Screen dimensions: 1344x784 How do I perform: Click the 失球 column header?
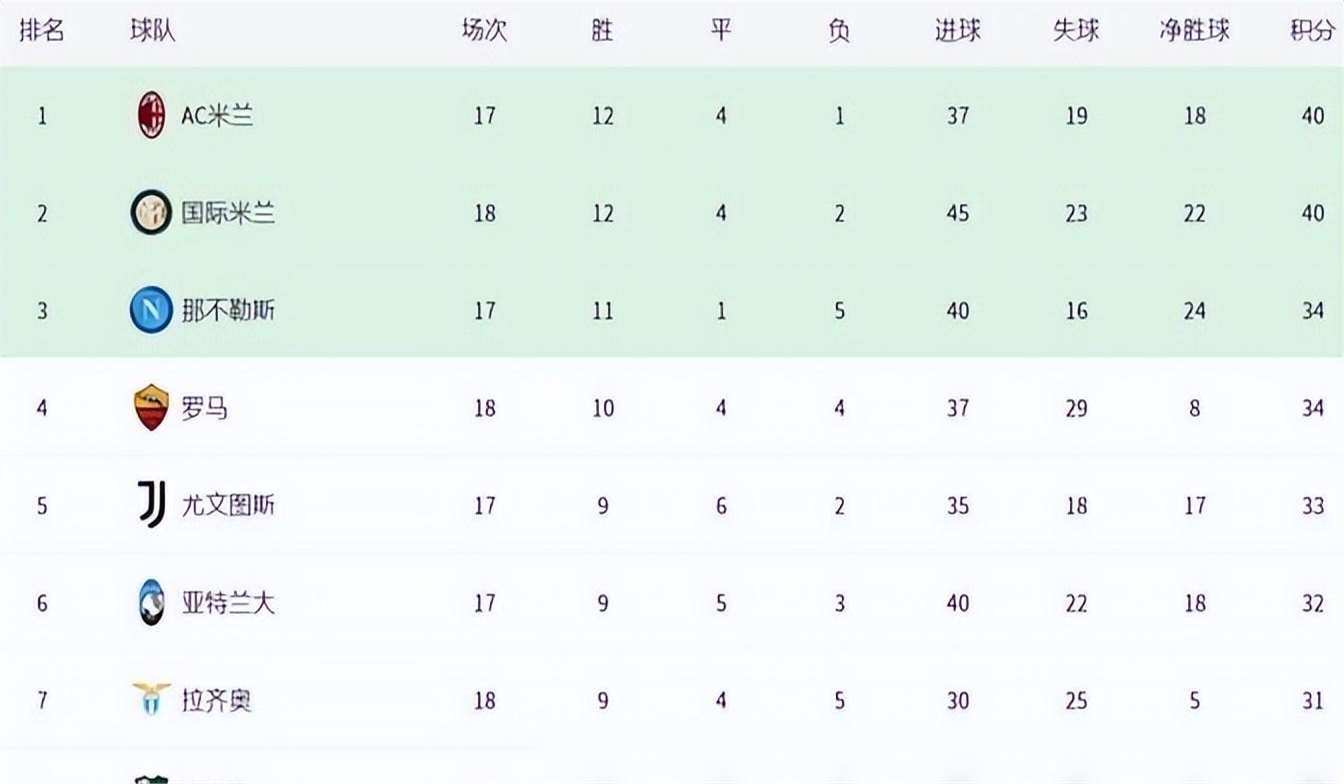1076,31
